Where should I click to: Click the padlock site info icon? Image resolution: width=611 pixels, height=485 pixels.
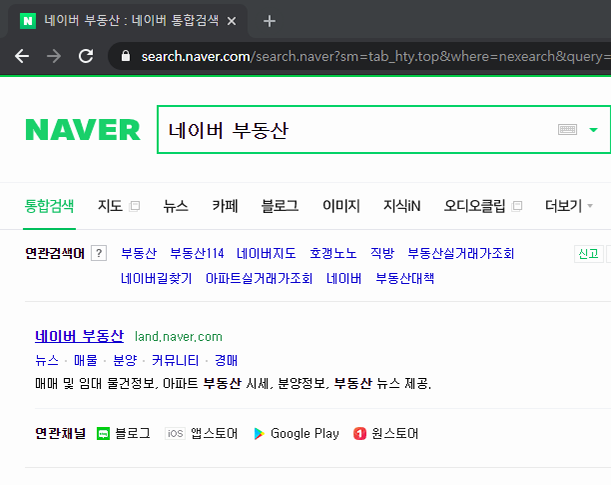[x=125, y=56]
